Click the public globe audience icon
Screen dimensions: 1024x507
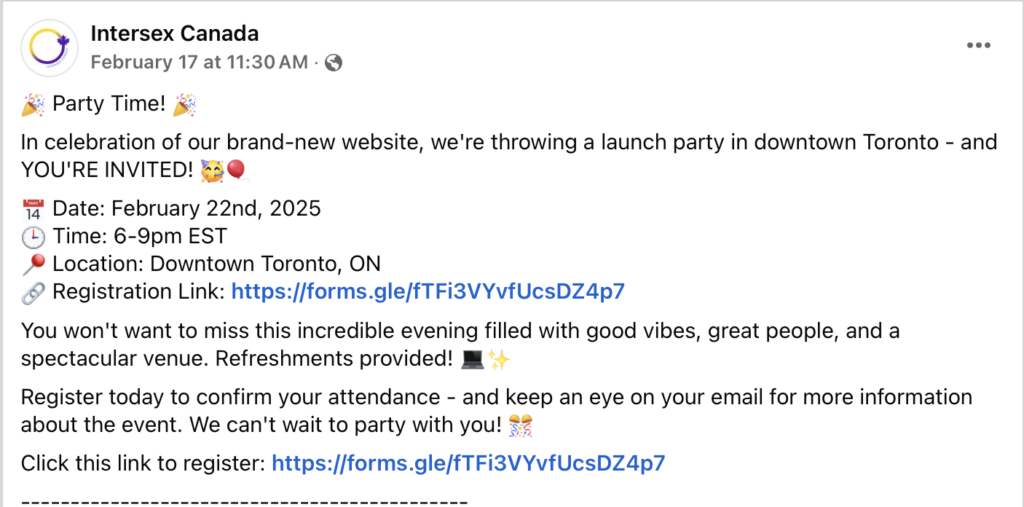[x=333, y=63]
